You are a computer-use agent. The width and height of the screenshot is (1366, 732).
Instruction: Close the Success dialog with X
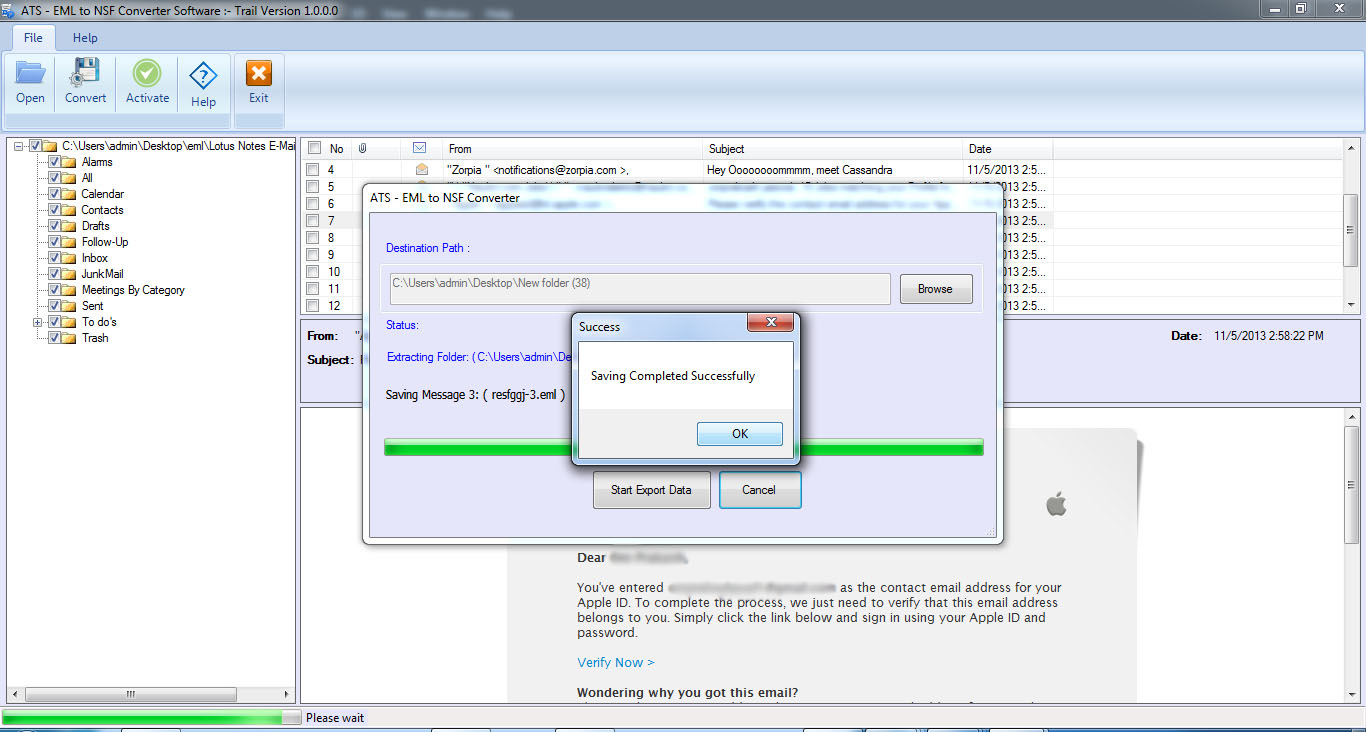pos(771,323)
